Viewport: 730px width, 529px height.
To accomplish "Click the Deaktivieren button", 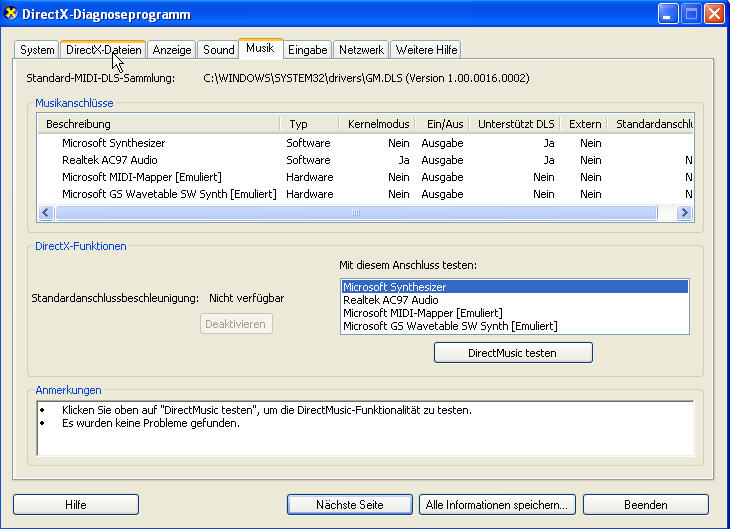I will pos(236,324).
